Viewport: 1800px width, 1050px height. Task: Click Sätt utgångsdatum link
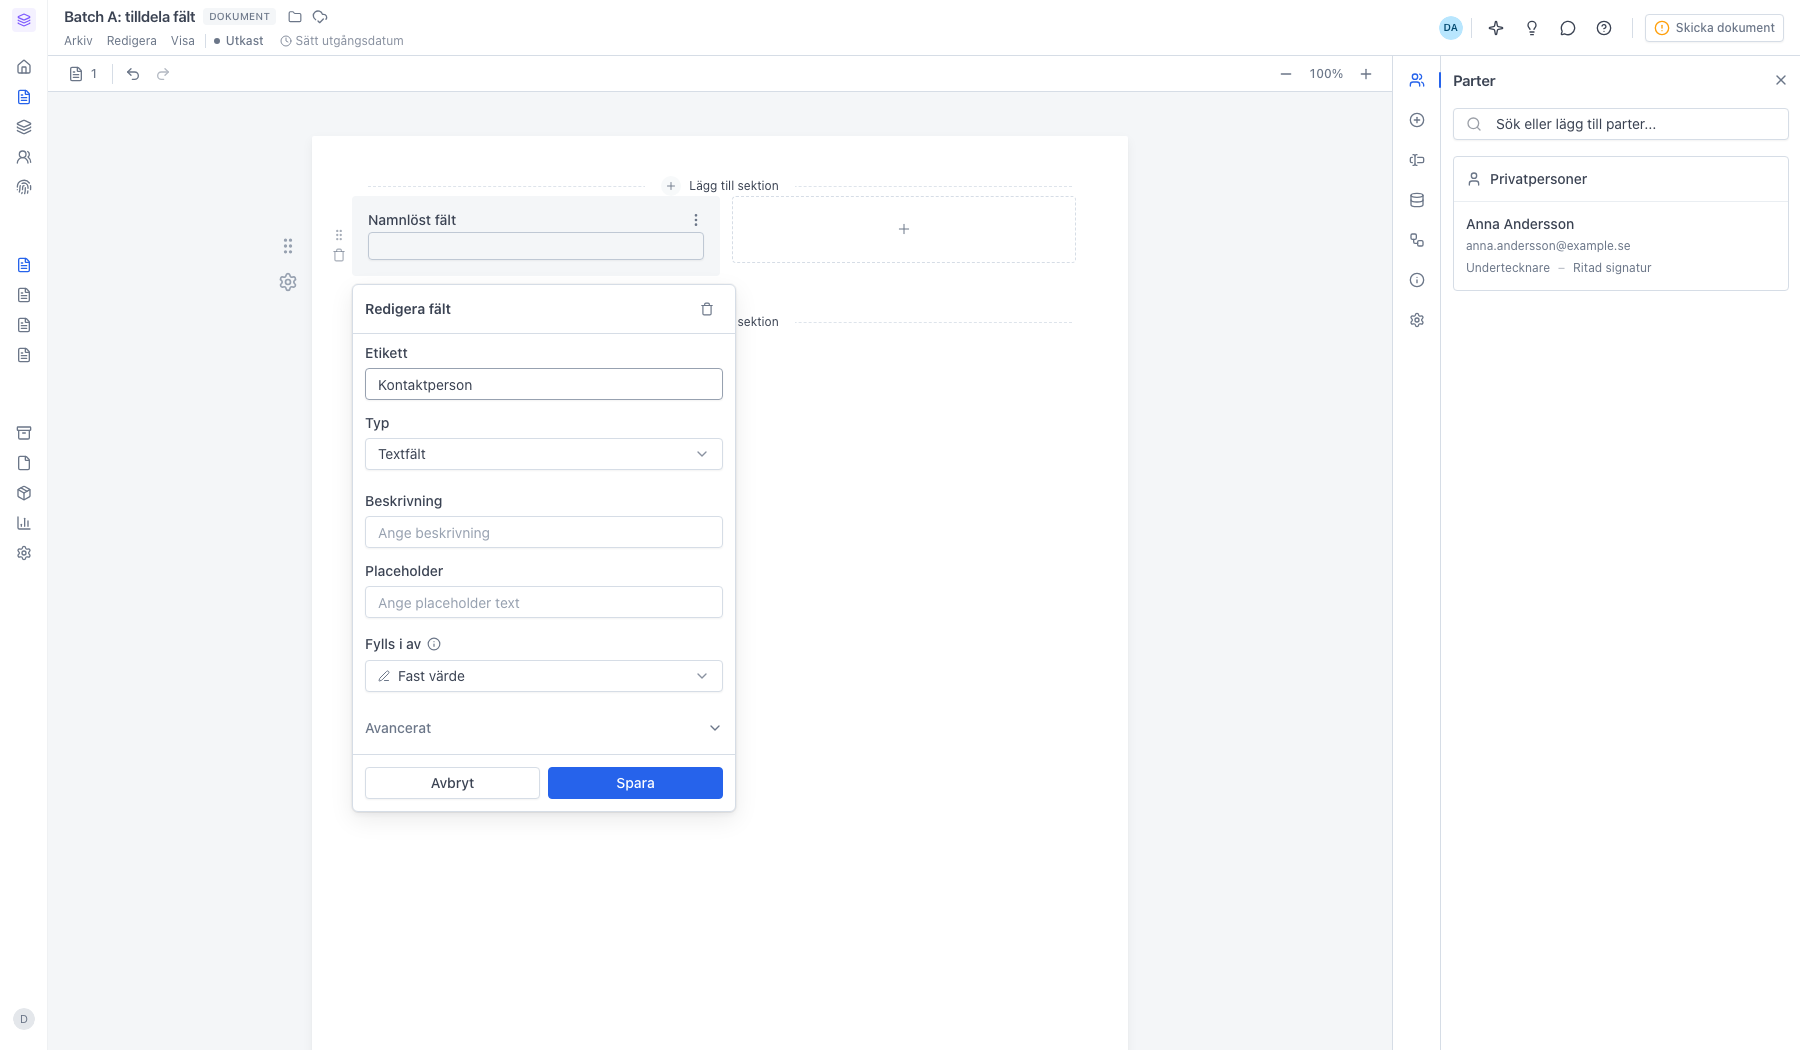[342, 41]
